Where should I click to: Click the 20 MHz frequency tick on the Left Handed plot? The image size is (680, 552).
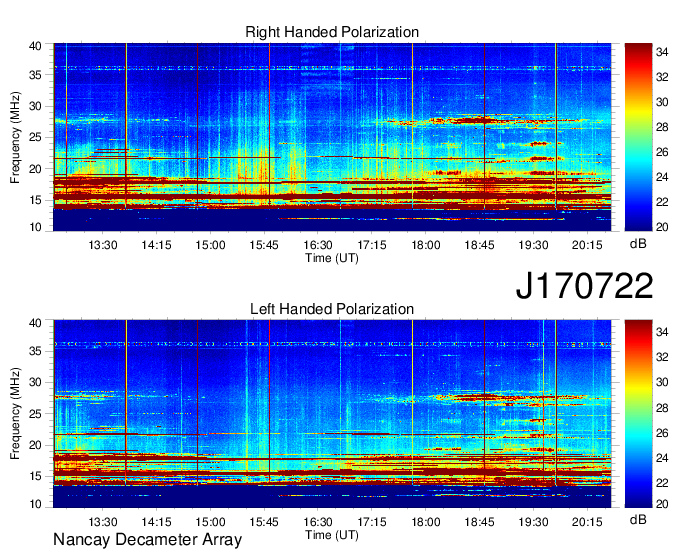[x=35, y=445]
